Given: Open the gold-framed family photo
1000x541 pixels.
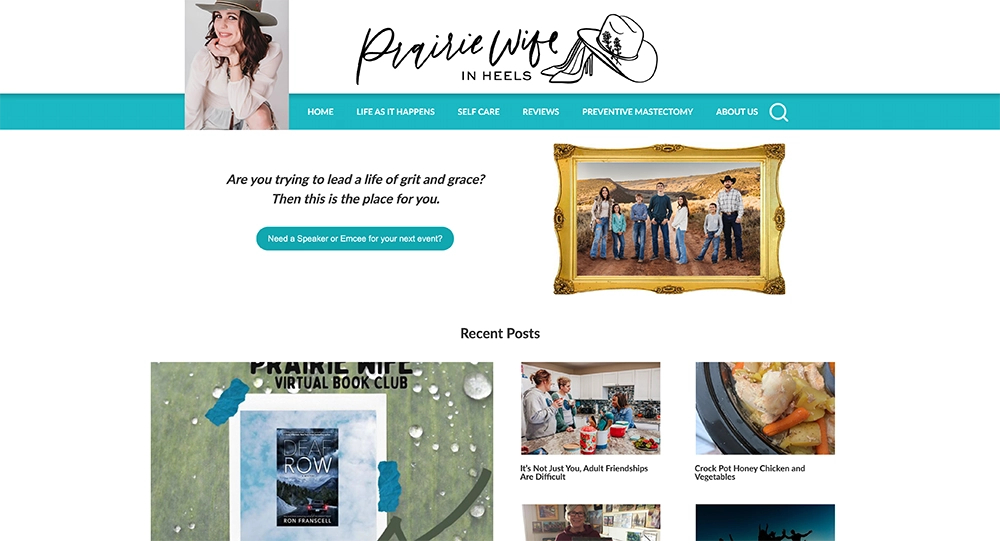Looking at the screenshot, I should (669, 219).
